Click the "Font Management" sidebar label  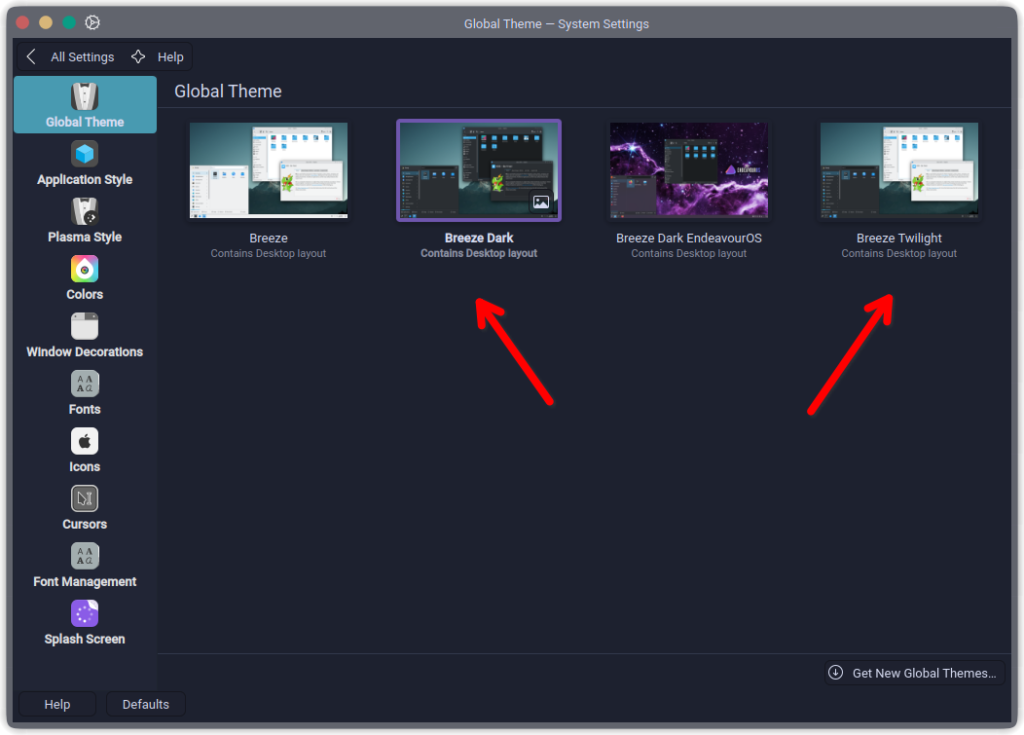(x=84, y=581)
